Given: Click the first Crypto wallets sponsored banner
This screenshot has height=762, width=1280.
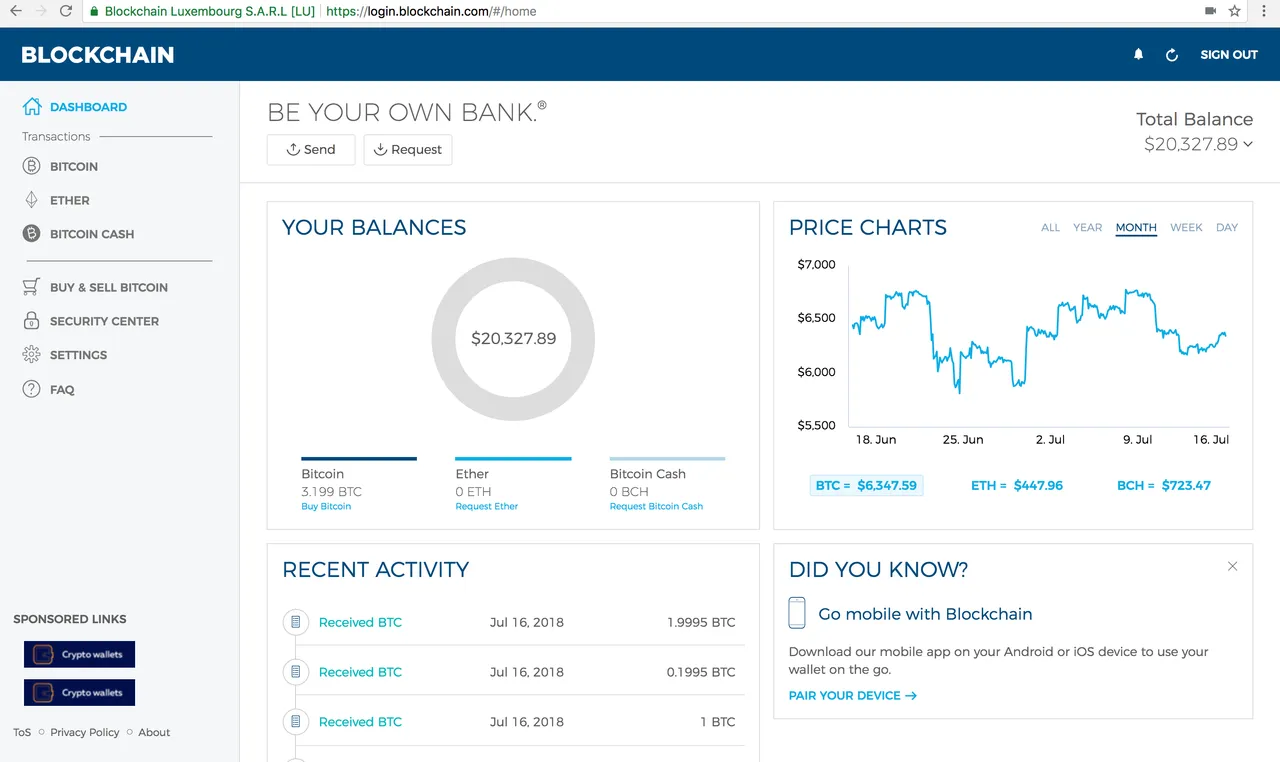Looking at the screenshot, I should coord(79,654).
